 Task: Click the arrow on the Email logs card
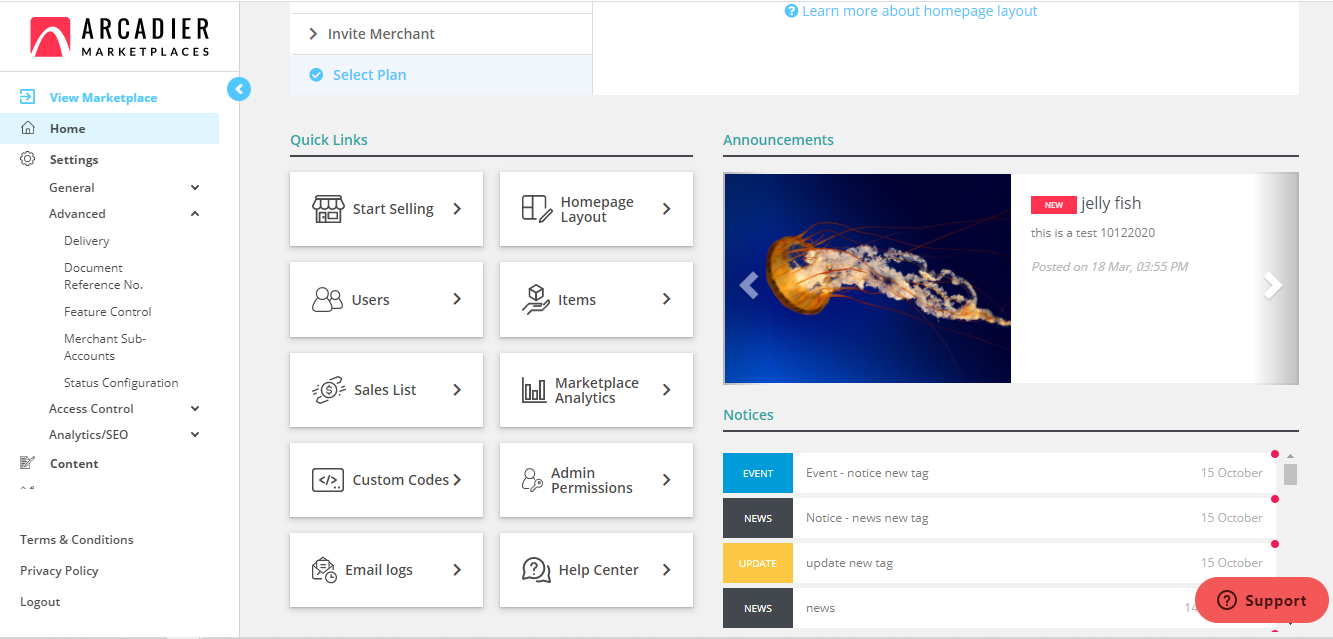(457, 570)
